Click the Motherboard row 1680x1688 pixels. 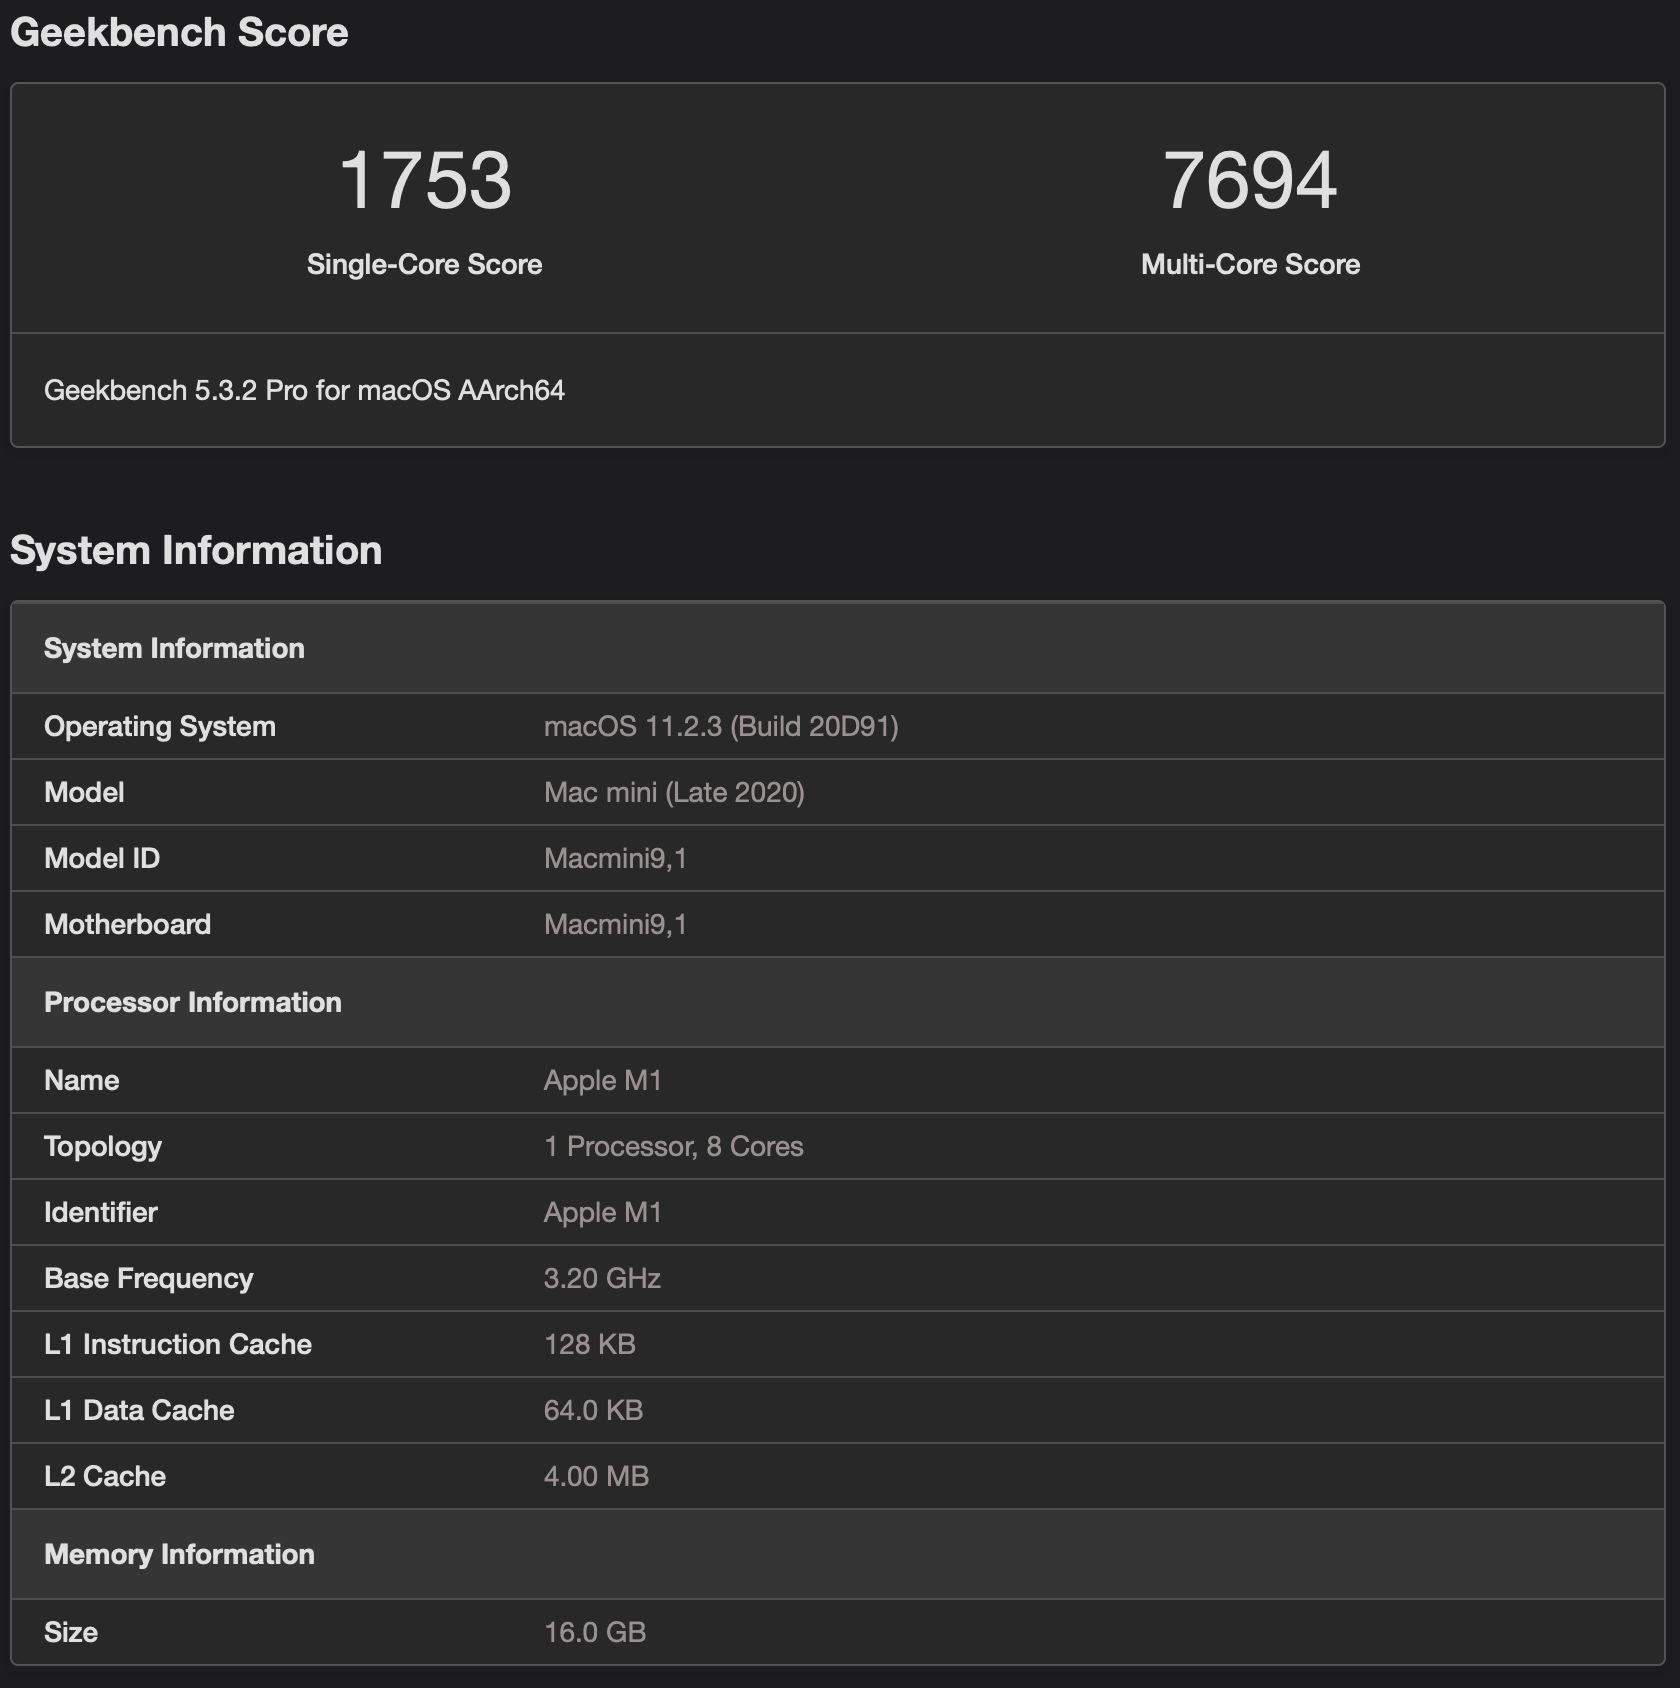coord(127,924)
